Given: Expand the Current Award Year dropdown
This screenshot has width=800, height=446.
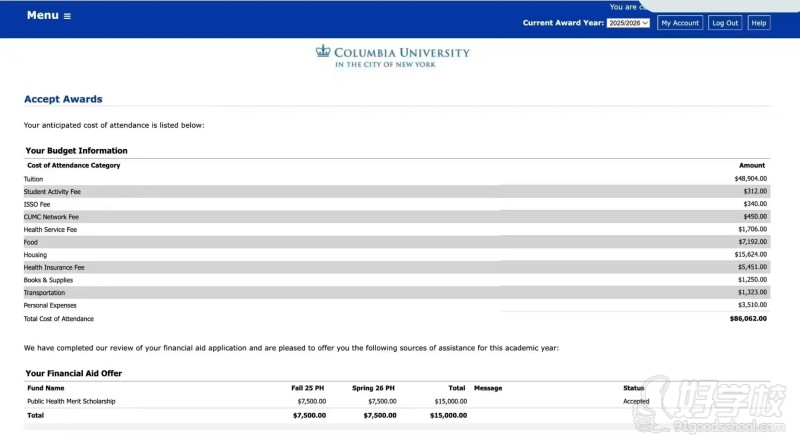Looking at the screenshot, I should pos(628,23).
